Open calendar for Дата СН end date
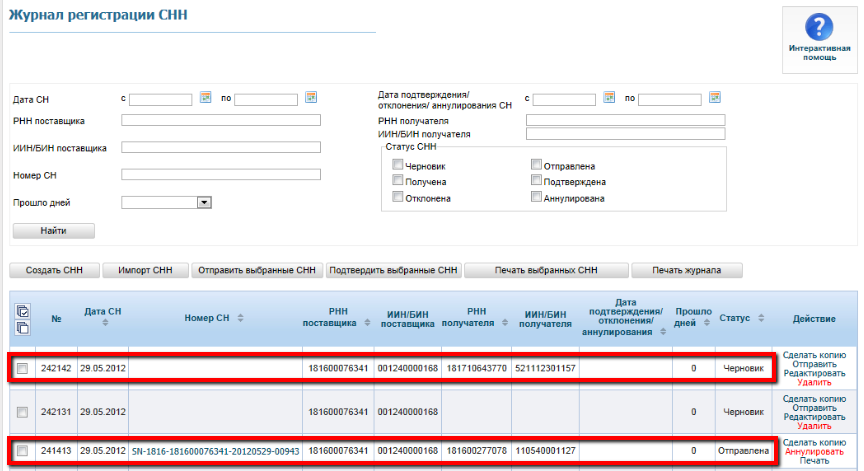Viewport: 864px width, 471px height. click(x=310, y=97)
